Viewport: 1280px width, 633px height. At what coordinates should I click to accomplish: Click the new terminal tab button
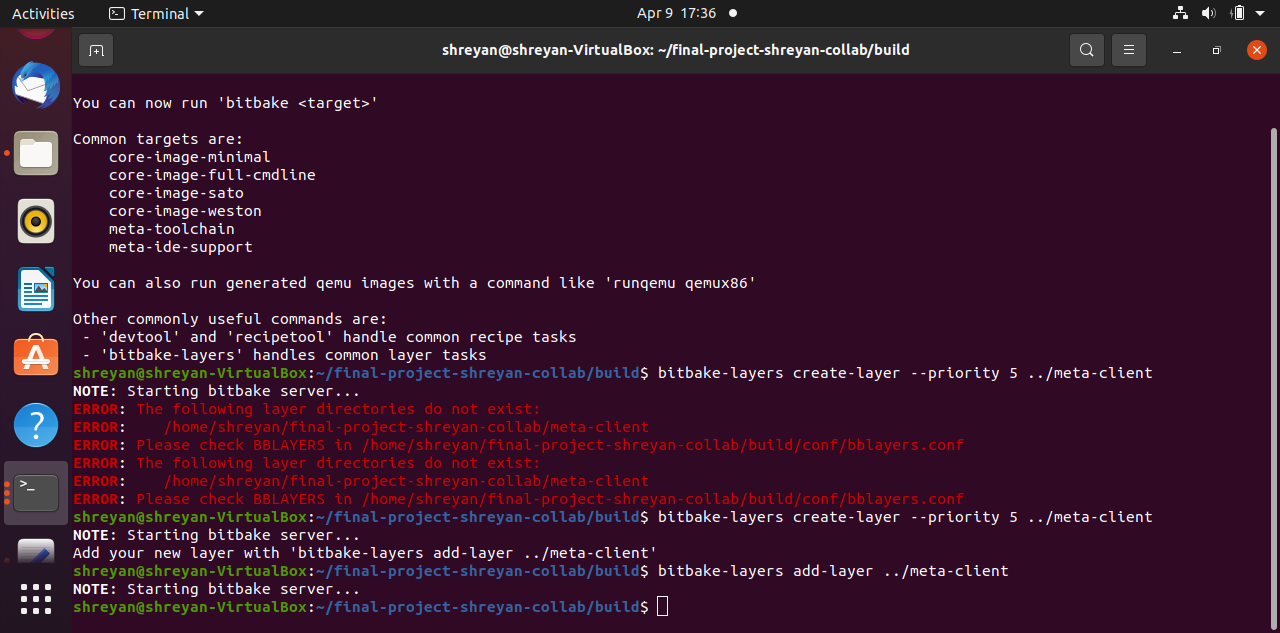(x=95, y=49)
